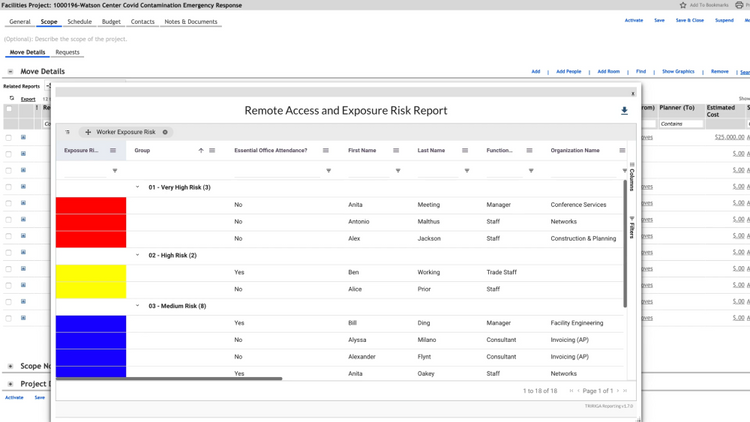750x422 pixels.
Task: Click yellow swatch for Ben Working
Action: pyautogui.click(x=91, y=273)
